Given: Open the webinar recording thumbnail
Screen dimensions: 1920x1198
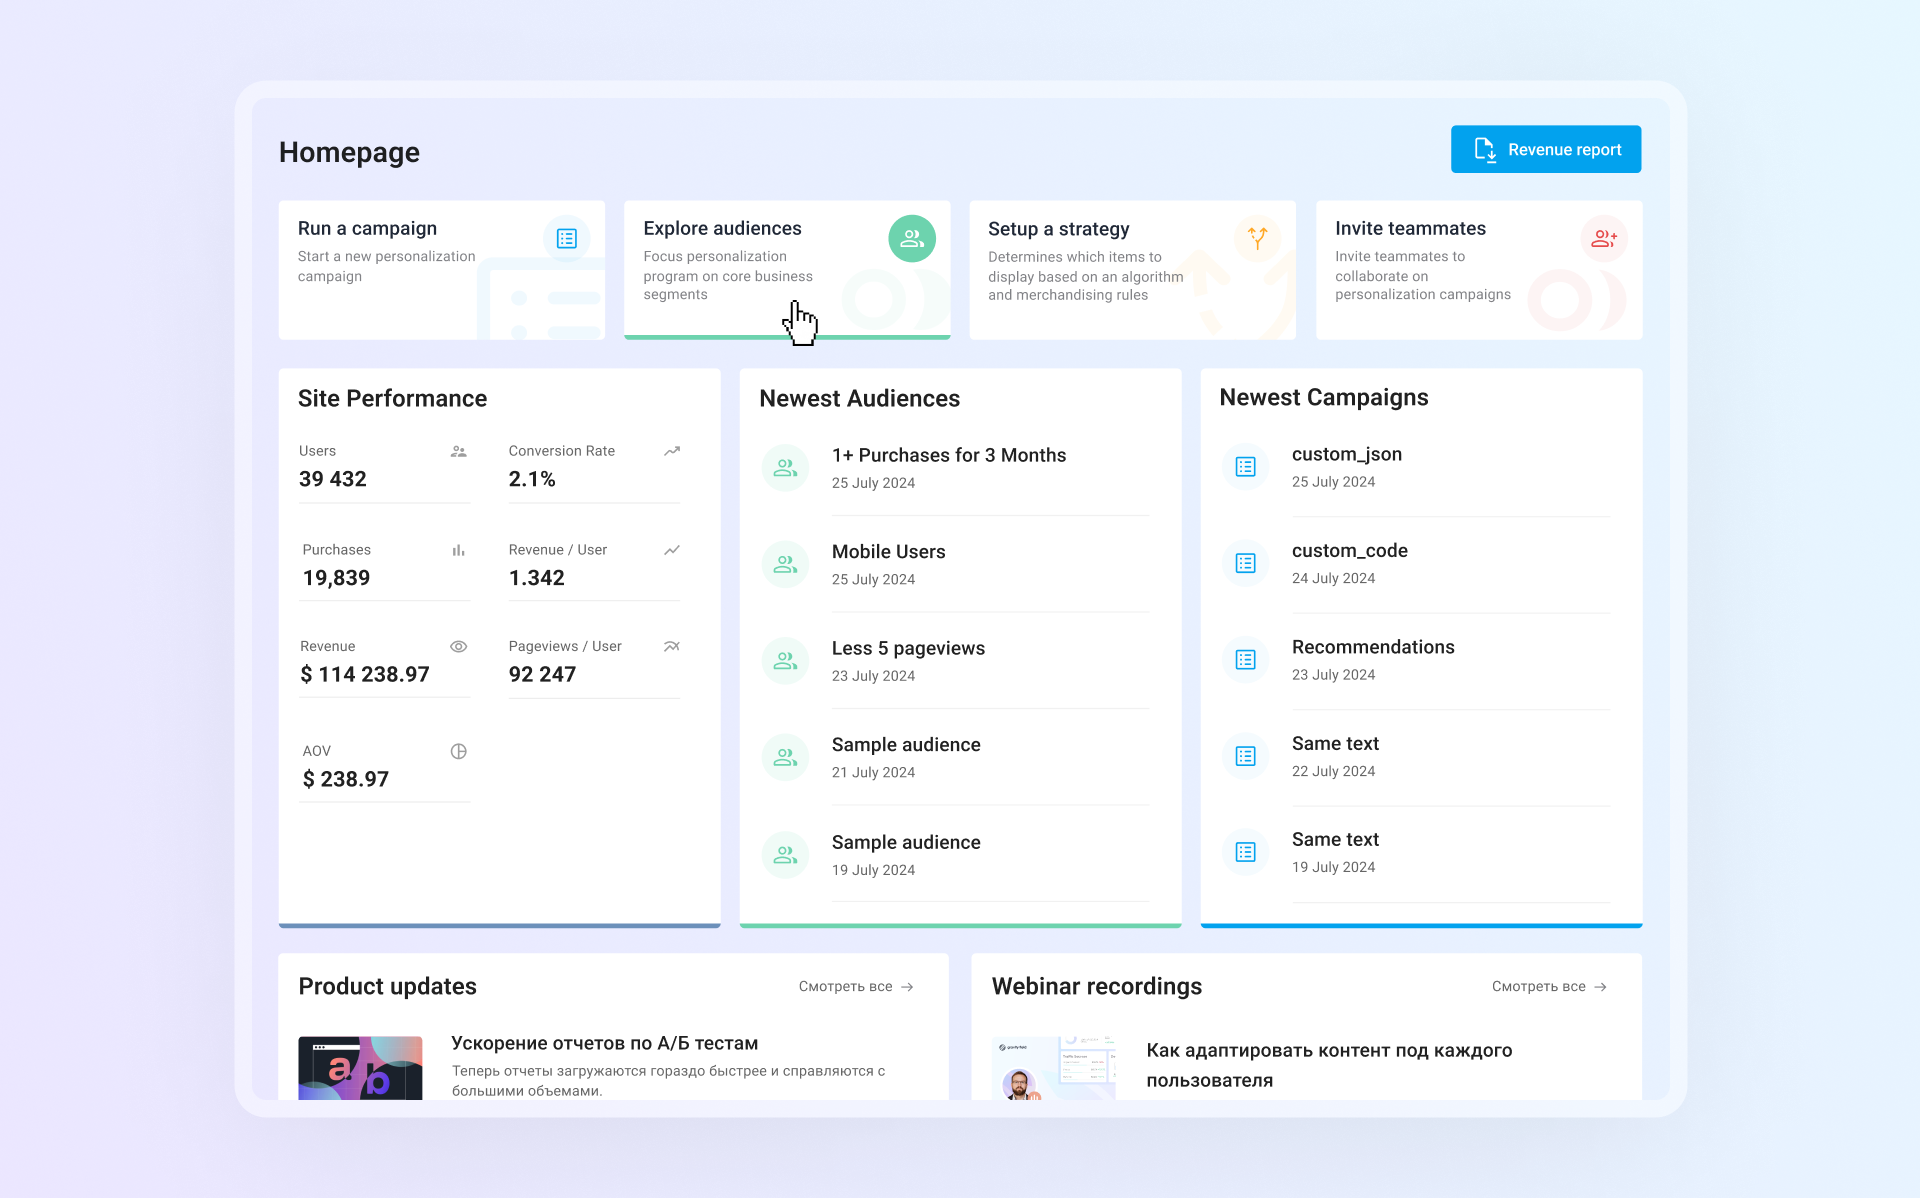Looking at the screenshot, I should [x=1053, y=1067].
